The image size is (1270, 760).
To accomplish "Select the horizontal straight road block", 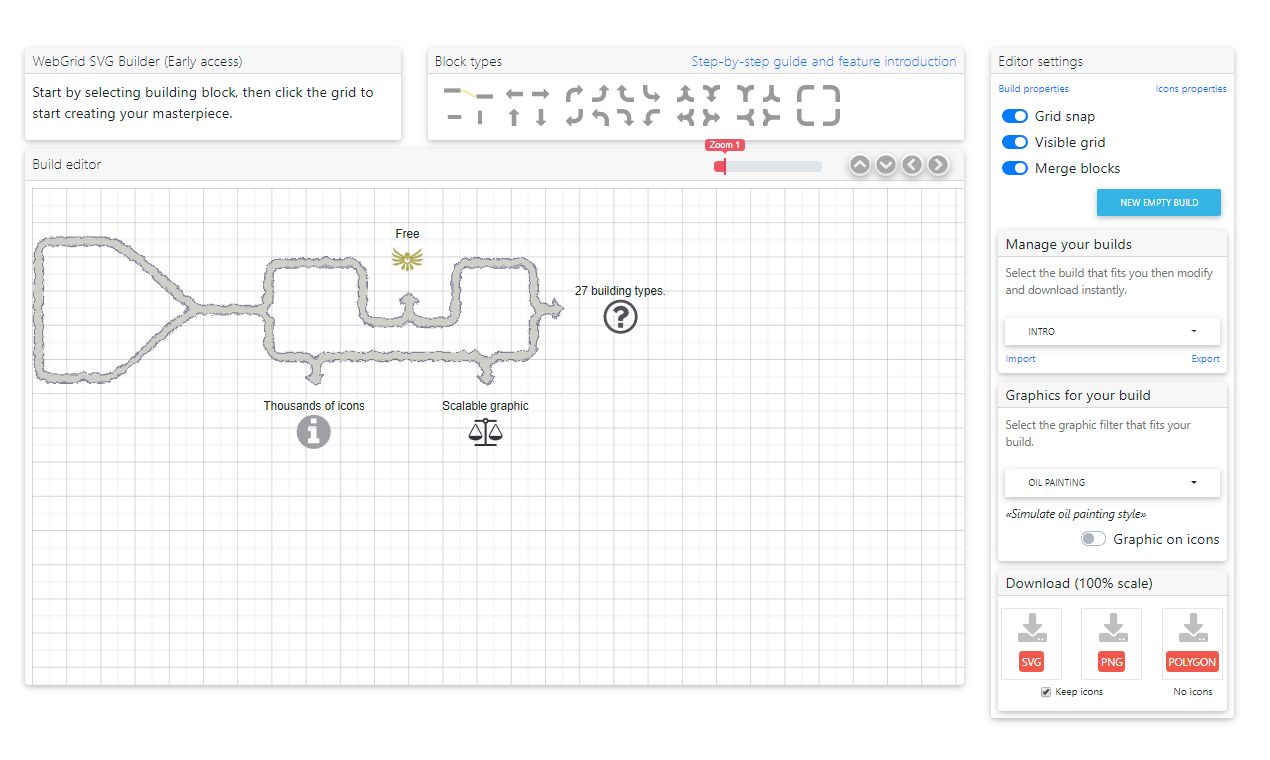I will [453, 117].
